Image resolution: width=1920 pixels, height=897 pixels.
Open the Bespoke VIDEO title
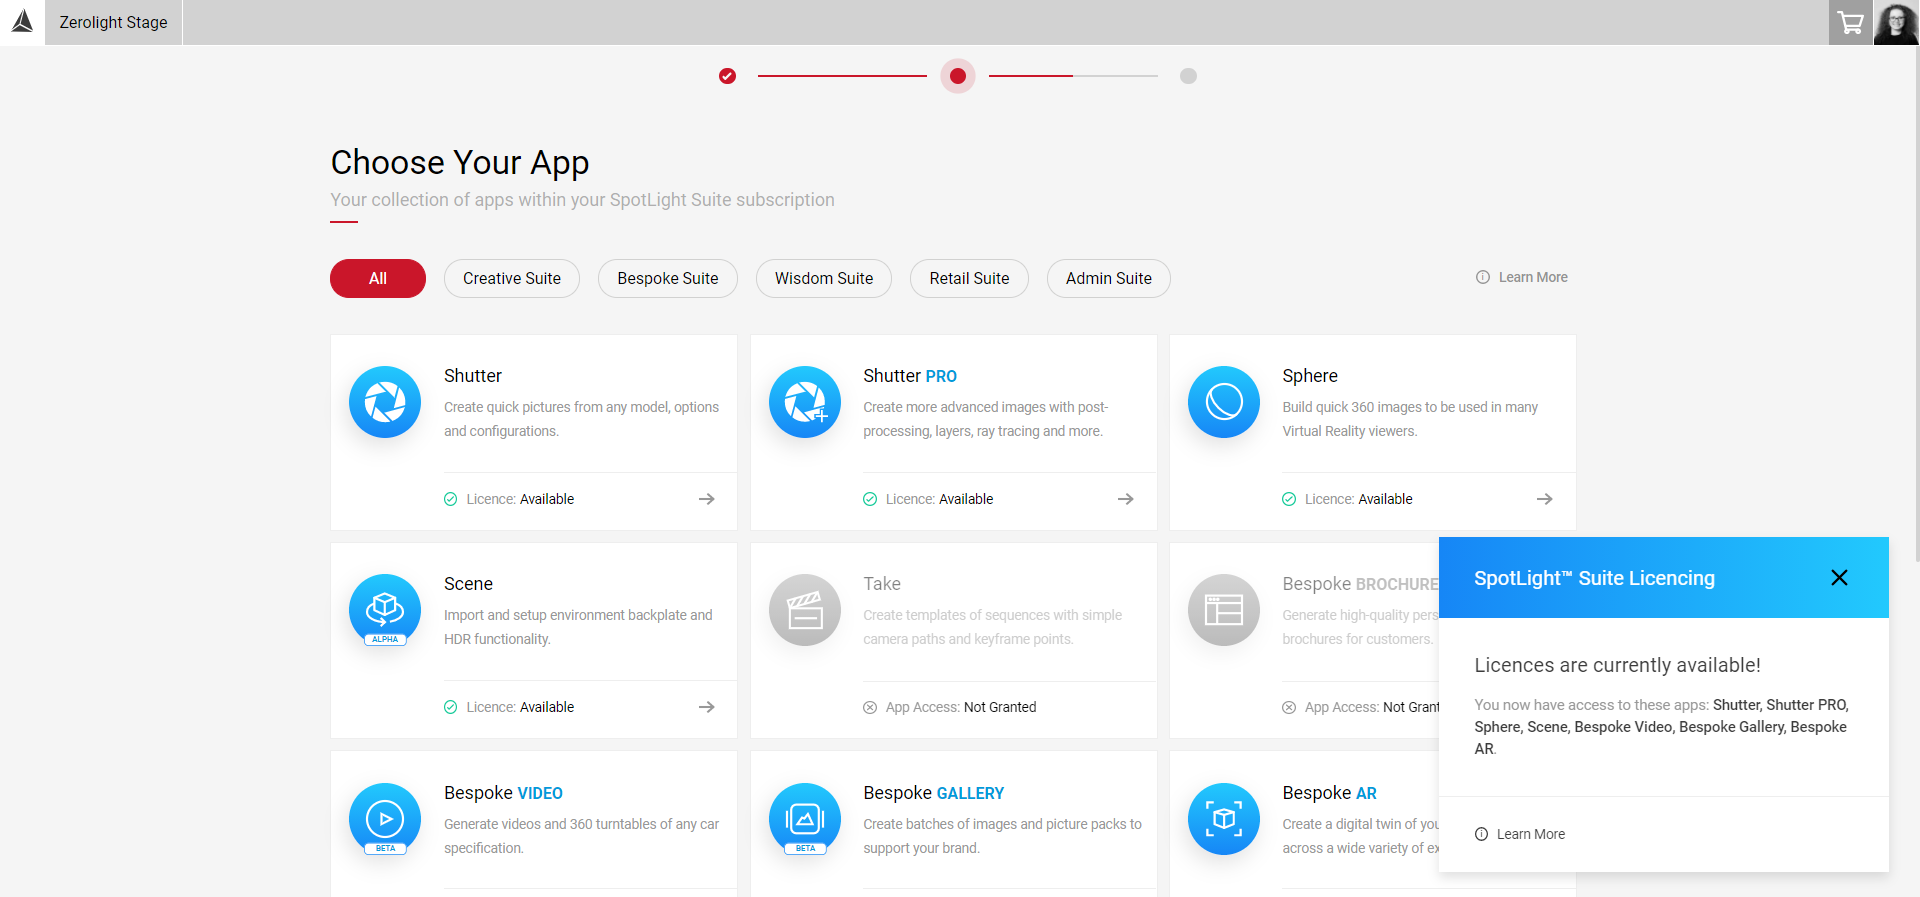(x=503, y=793)
